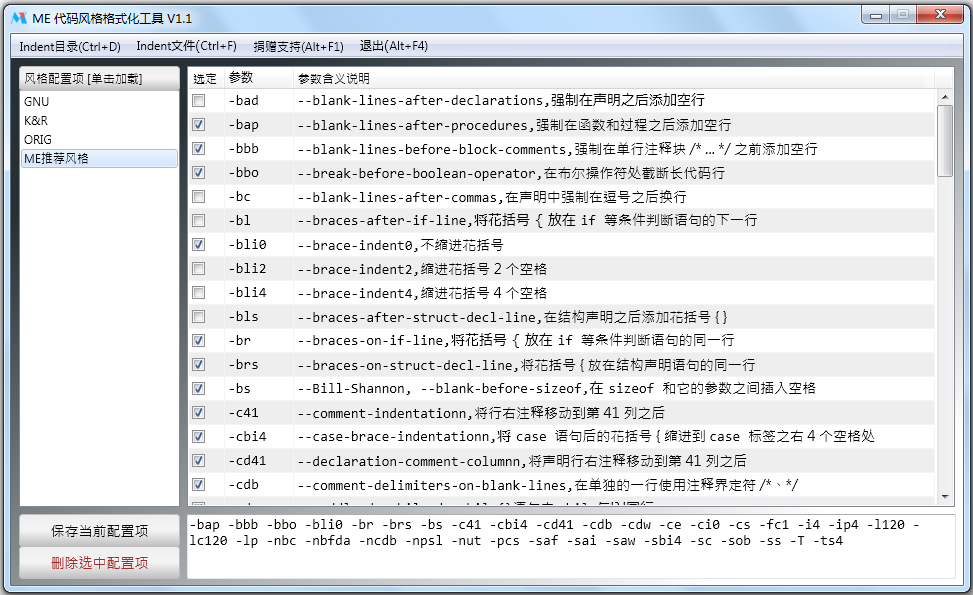Uncheck the -bap option checkbox

click(x=199, y=125)
